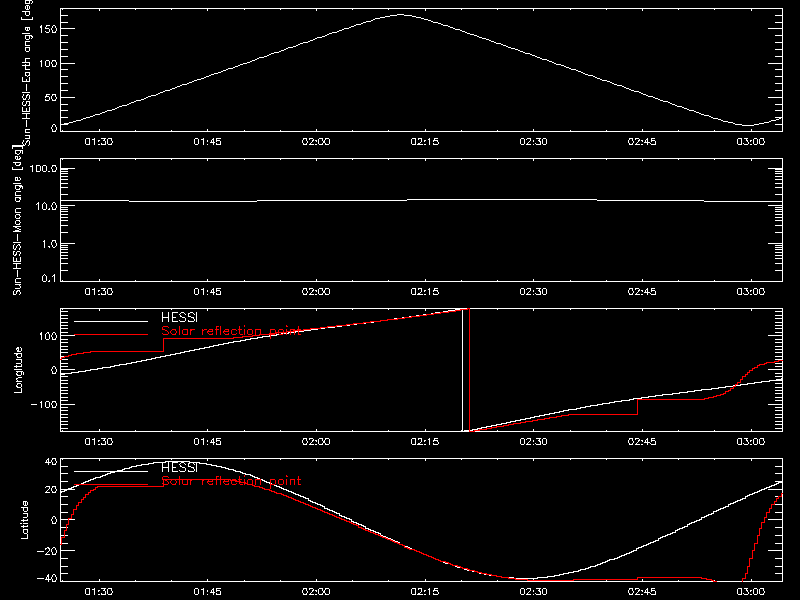Viewport: 800px width, 600px height.
Task: Click the 10.0 tick label in Moon angle plot
Action: coord(46,207)
